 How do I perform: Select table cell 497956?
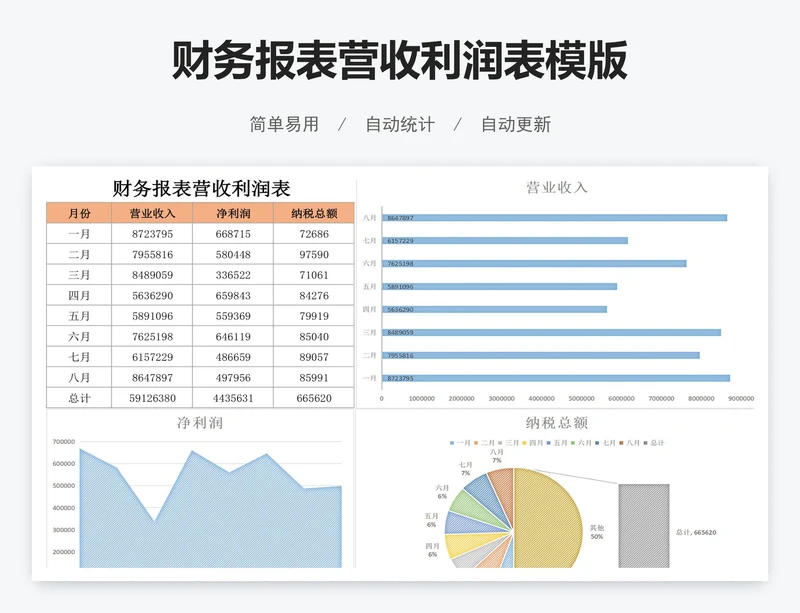[233, 378]
